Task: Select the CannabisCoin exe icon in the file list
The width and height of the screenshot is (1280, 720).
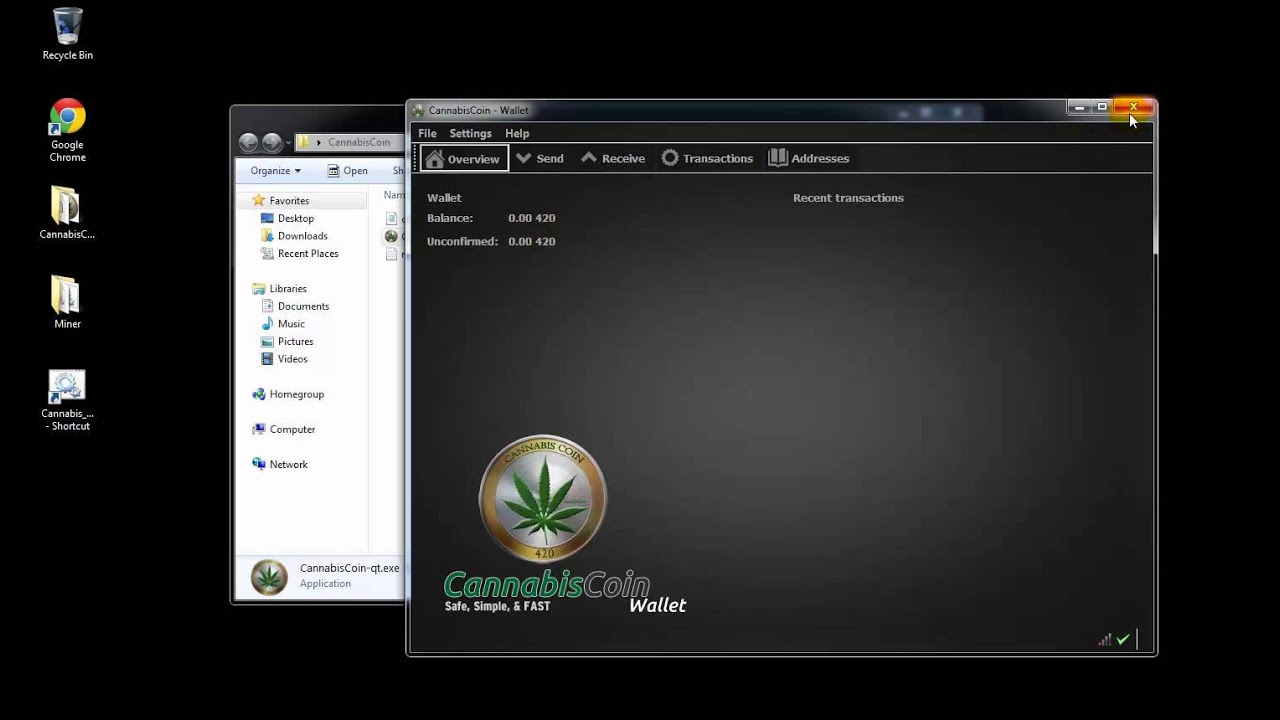Action: point(391,236)
